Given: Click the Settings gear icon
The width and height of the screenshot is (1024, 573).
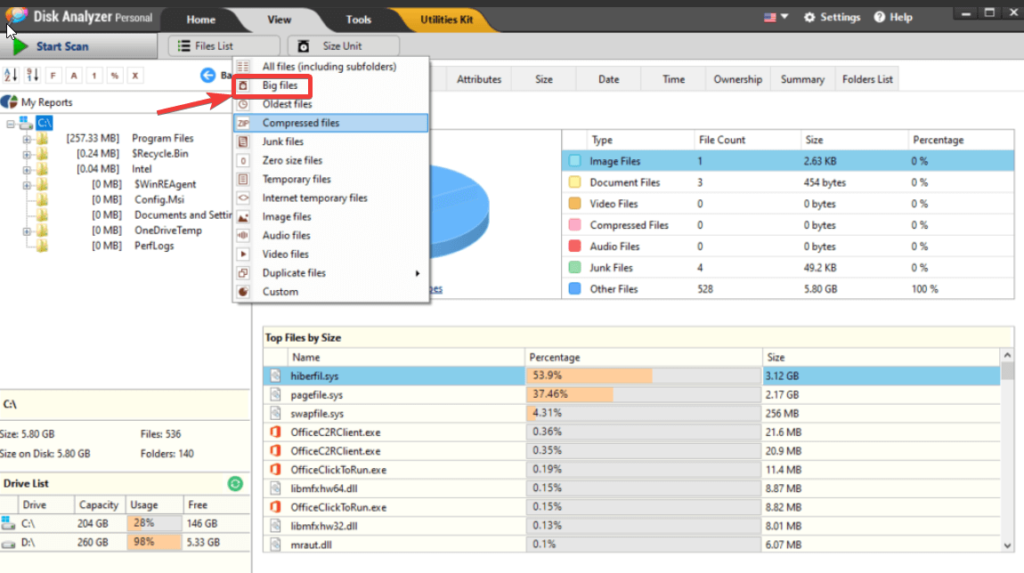Looking at the screenshot, I should [809, 17].
